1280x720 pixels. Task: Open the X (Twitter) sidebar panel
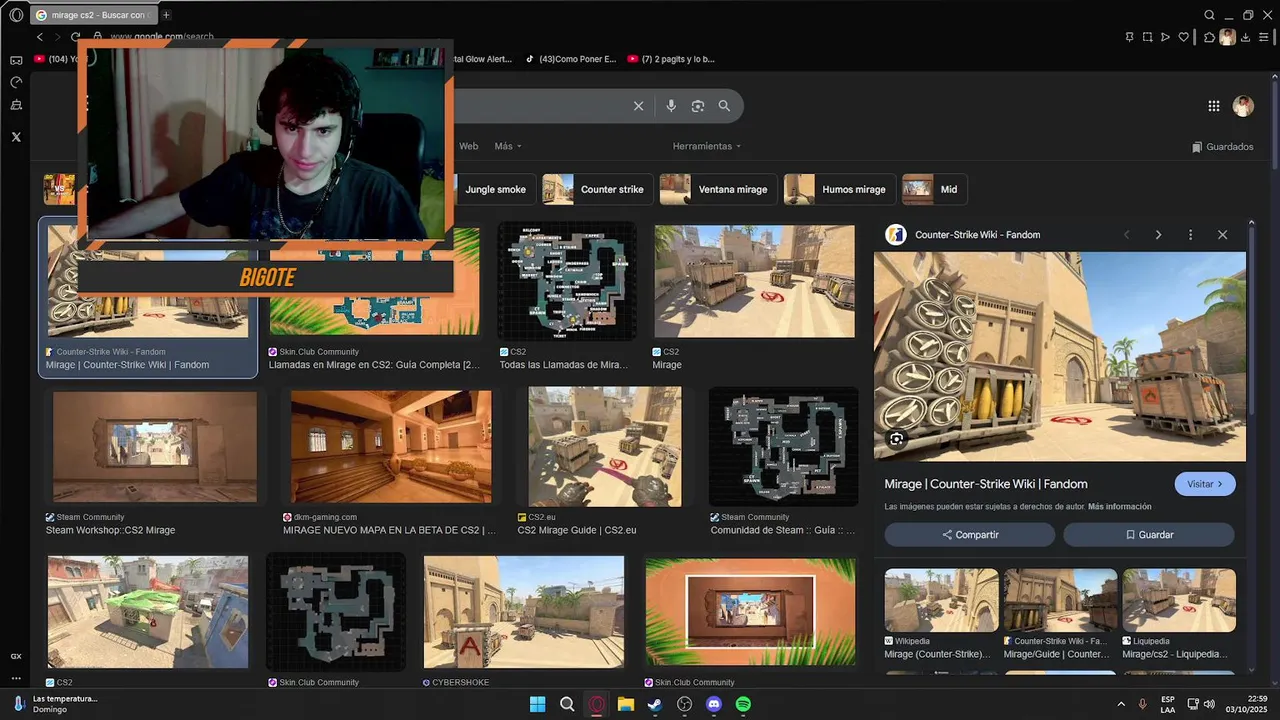16,137
